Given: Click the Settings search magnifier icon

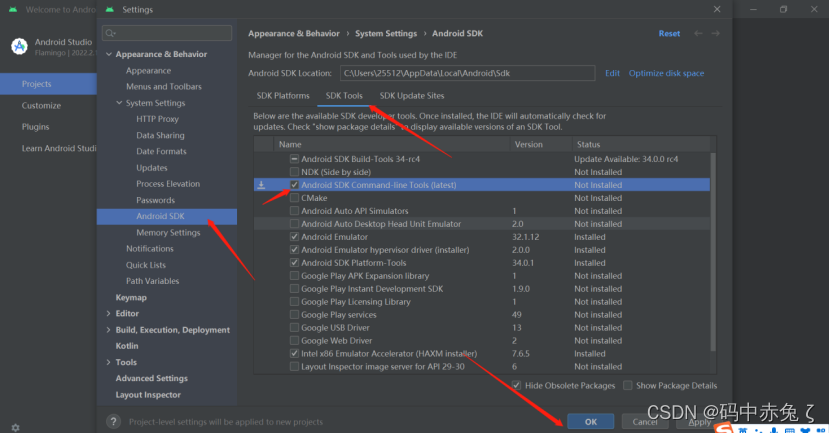Looking at the screenshot, I should tap(110, 33).
